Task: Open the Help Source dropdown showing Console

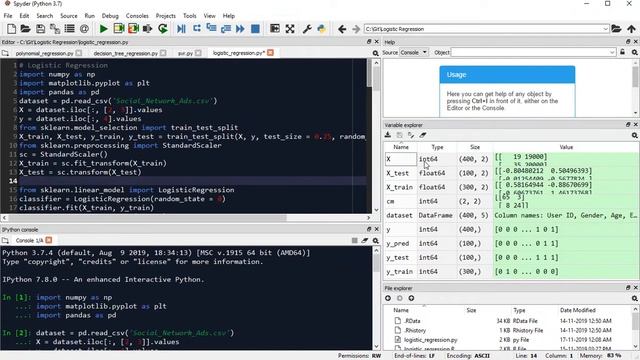Action: pyautogui.click(x=413, y=52)
